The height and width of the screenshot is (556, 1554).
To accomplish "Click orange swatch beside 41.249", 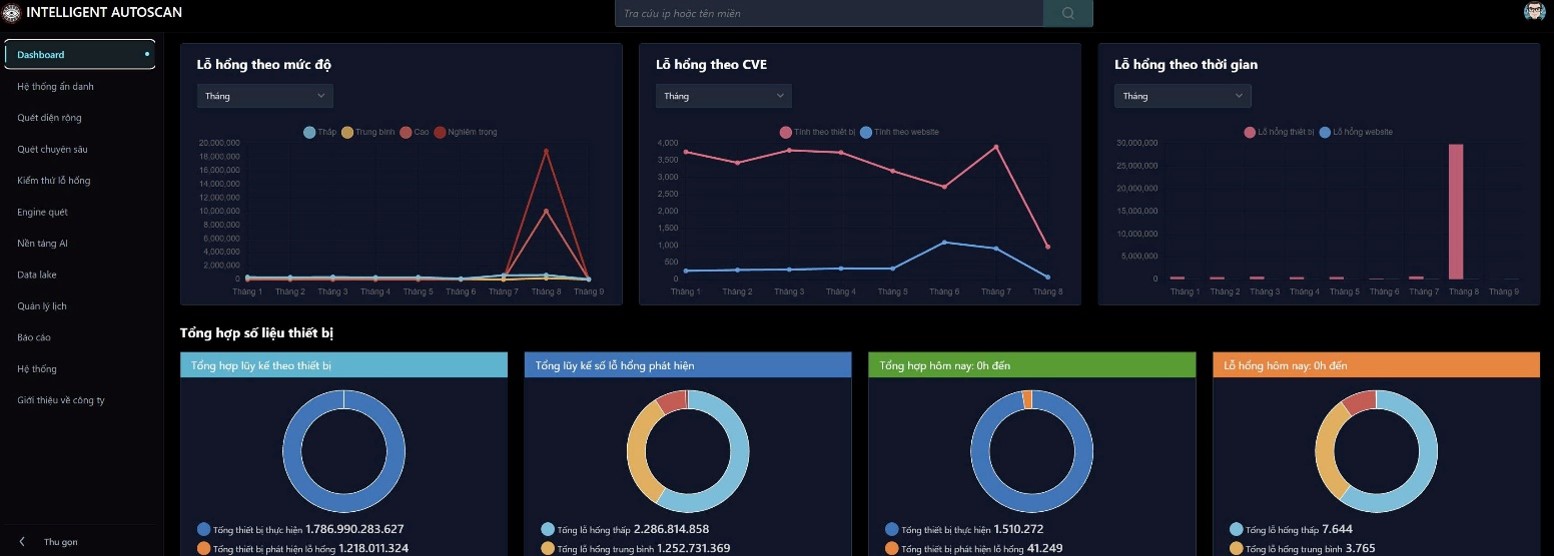I will (892, 548).
